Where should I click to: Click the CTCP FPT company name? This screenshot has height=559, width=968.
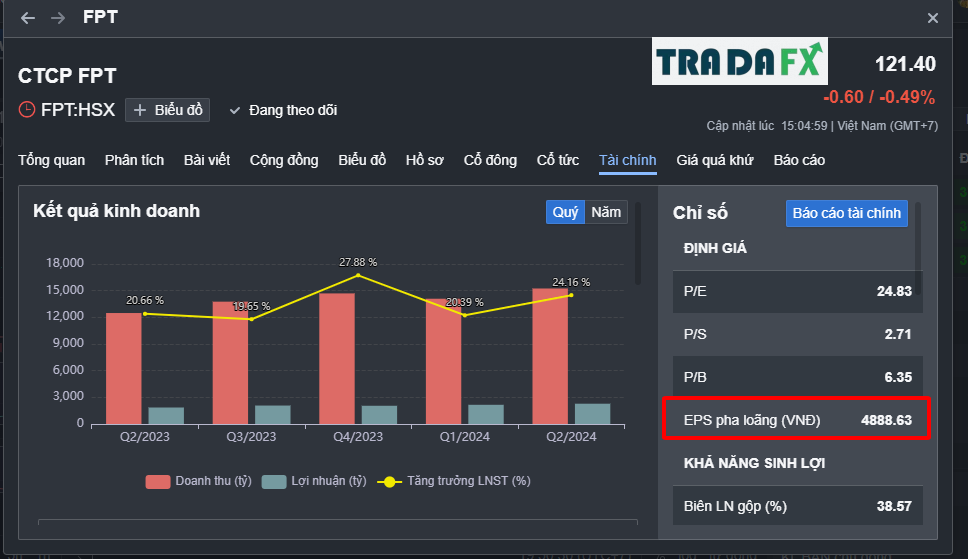pos(67,75)
